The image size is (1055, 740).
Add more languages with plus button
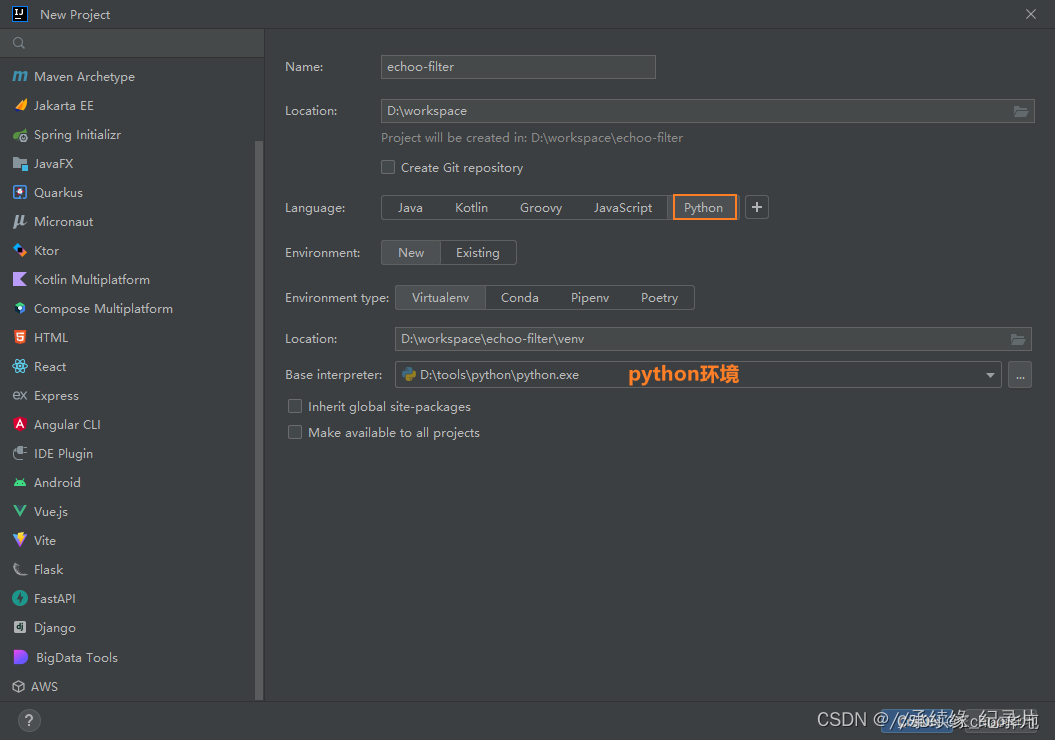coord(757,207)
